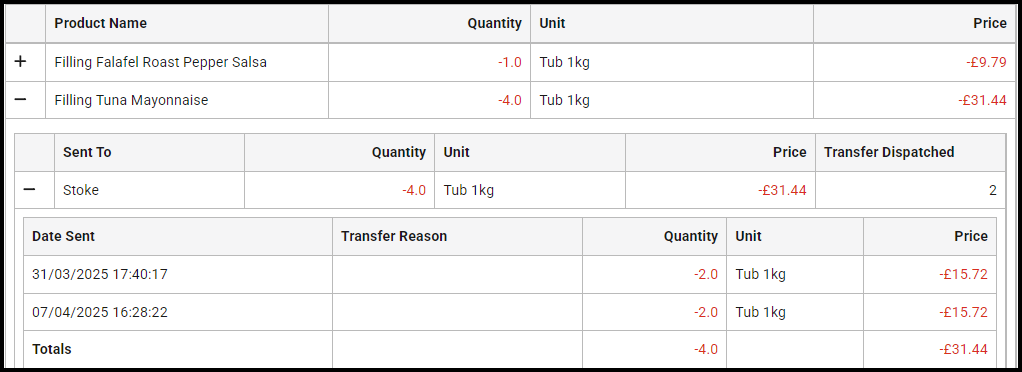The image size is (1022, 372).
Task: Click the top-level Quantity column header
Action: 495,23
